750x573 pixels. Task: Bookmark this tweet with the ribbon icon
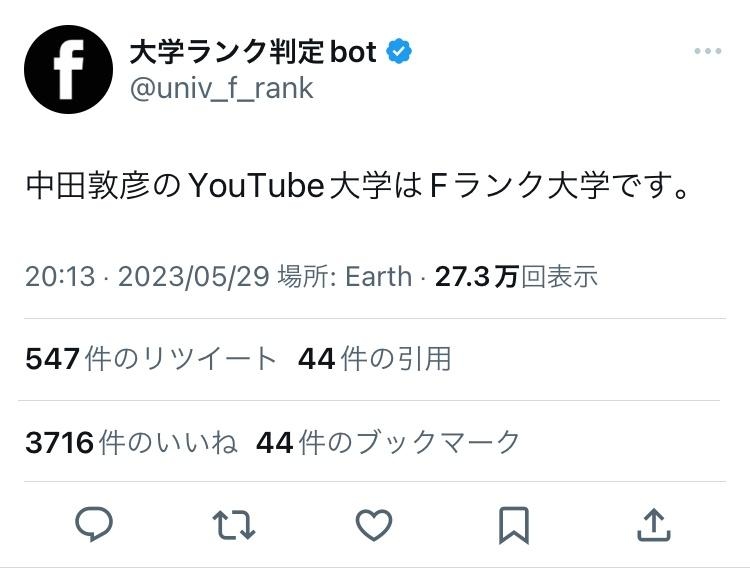tap(514, 525)
